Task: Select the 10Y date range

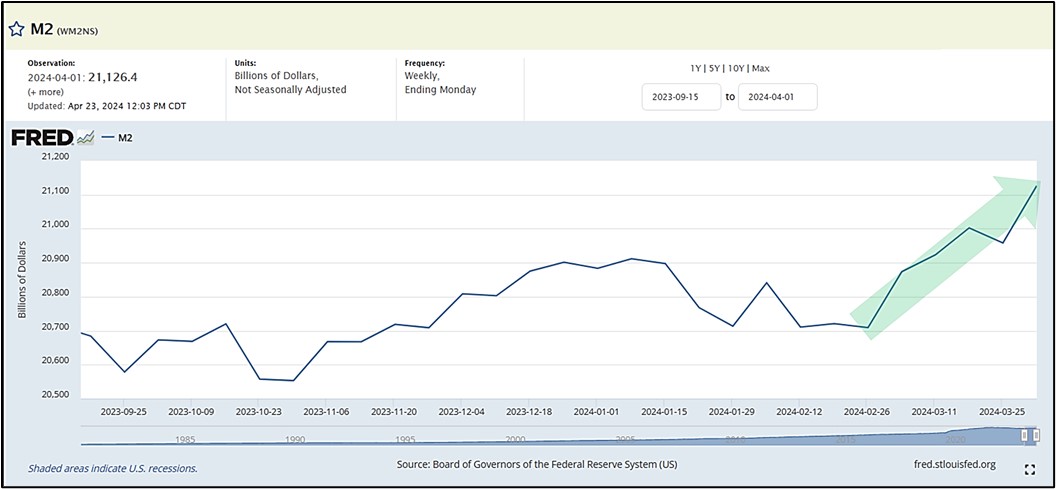Action: (x=735, y=67)
